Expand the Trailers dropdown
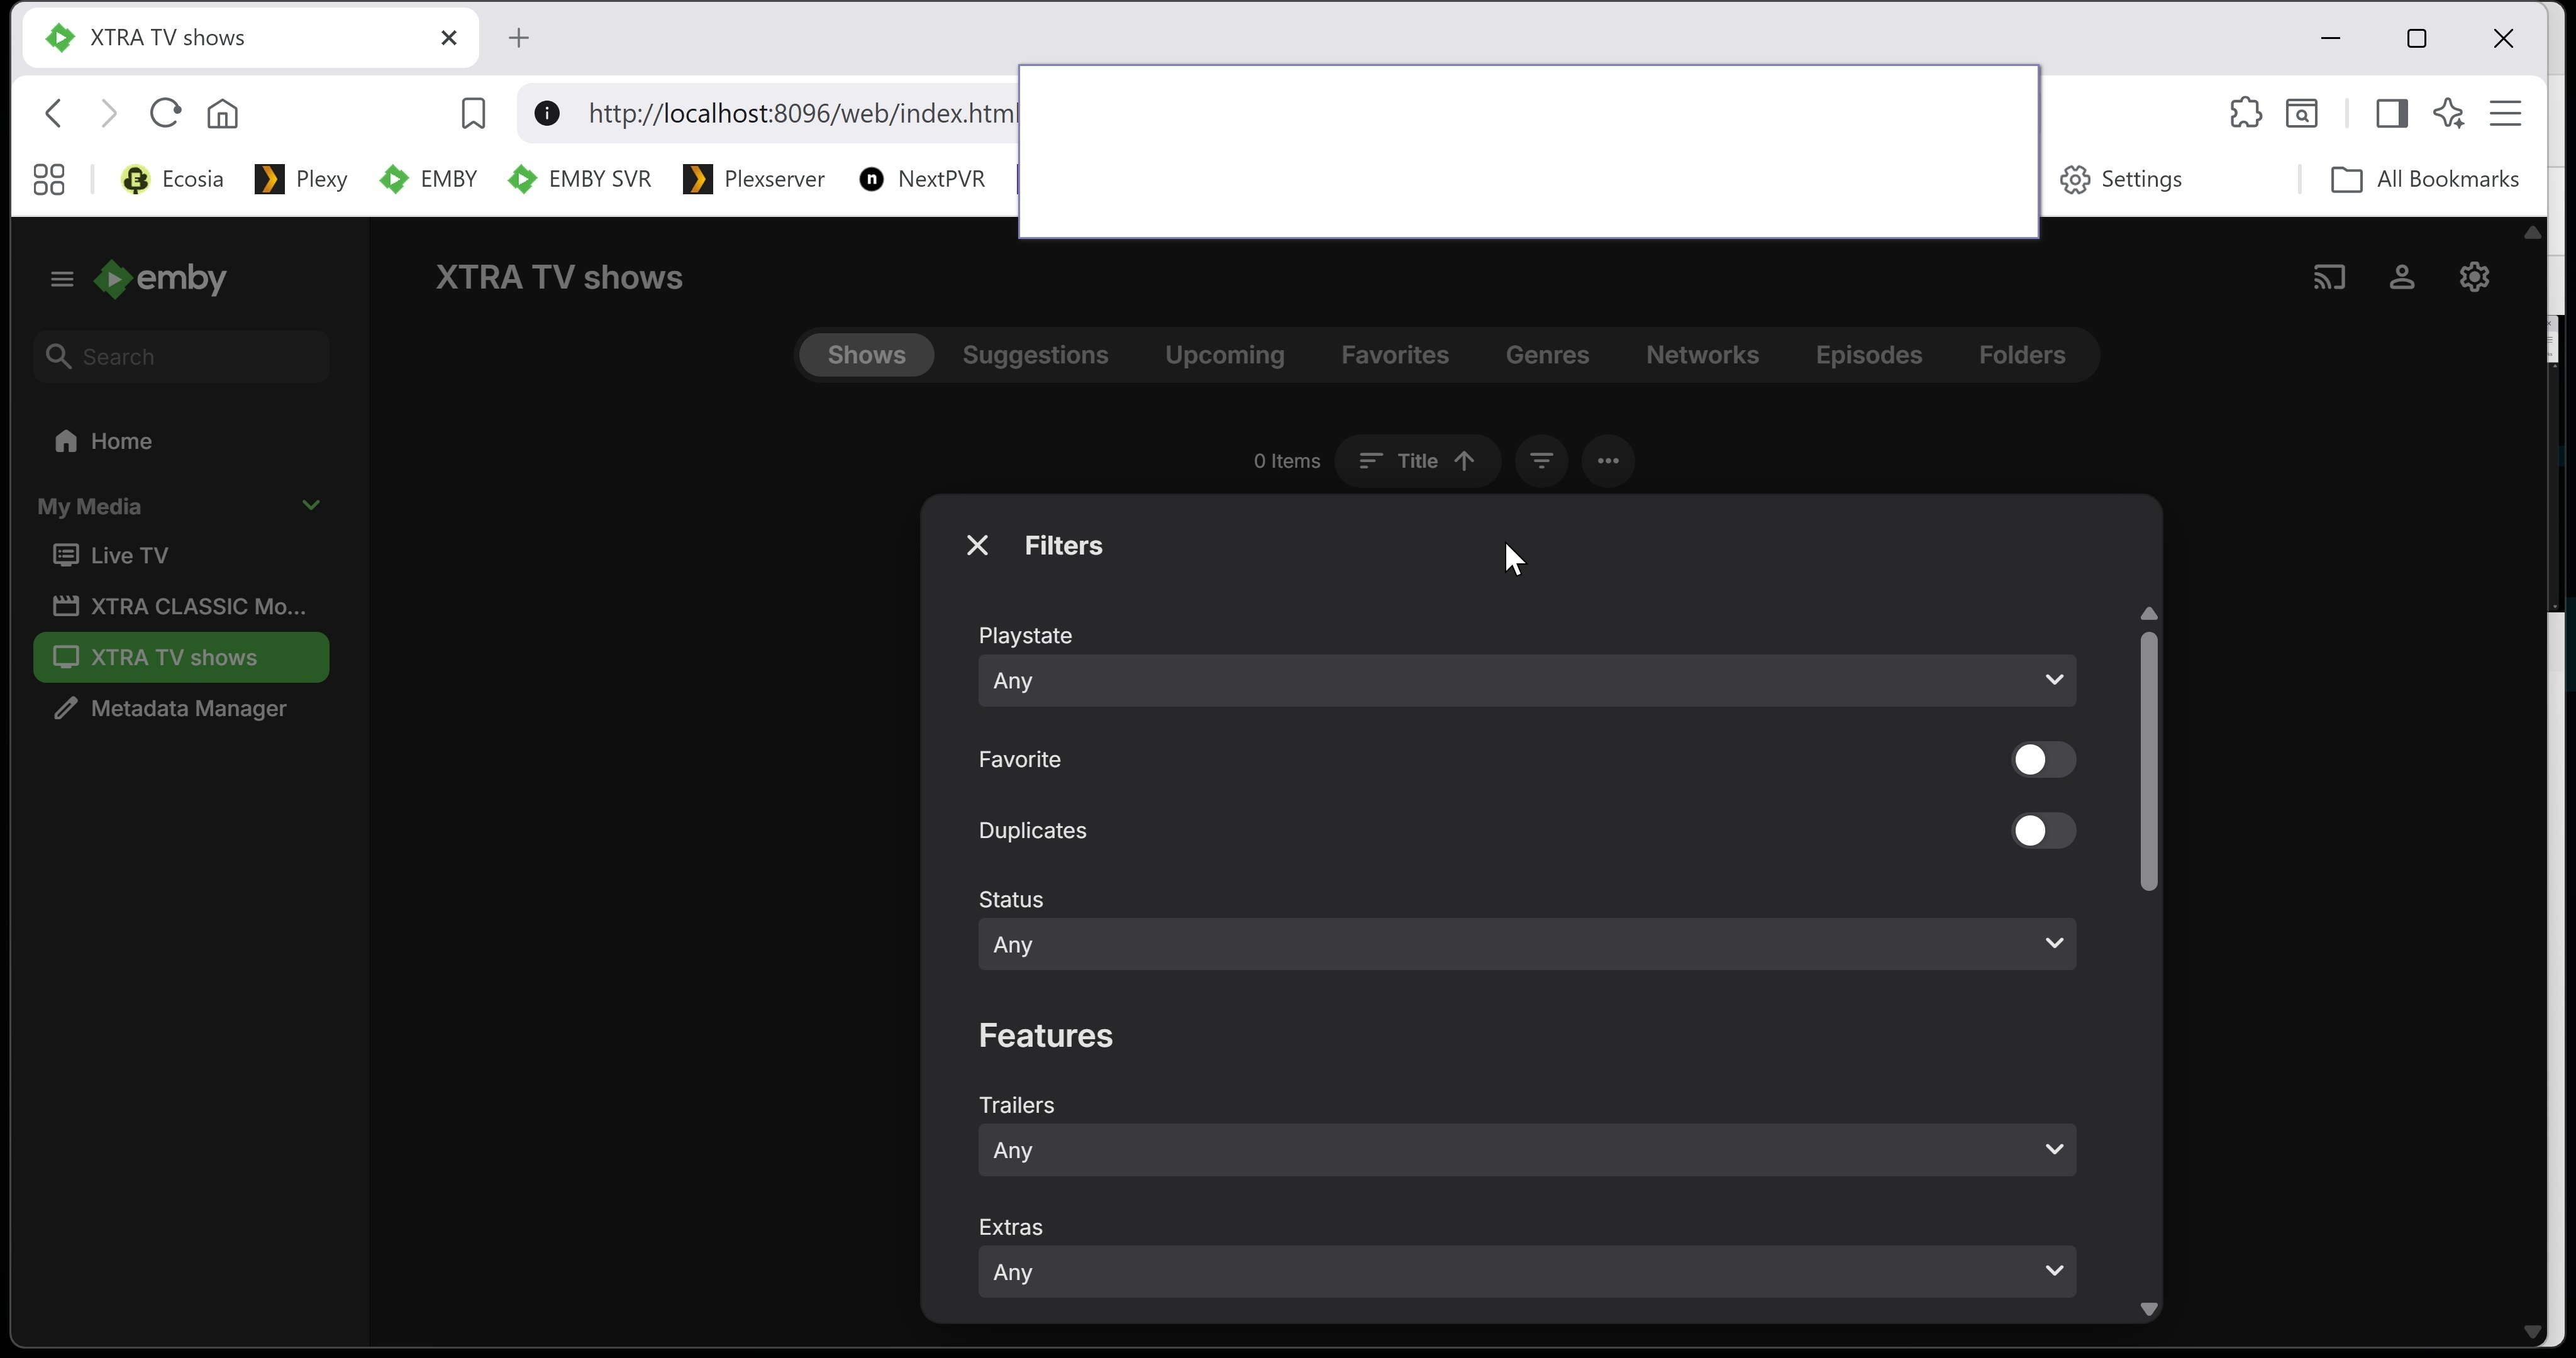The image size is (2576, 1358). click(x=1526, y=1150)
